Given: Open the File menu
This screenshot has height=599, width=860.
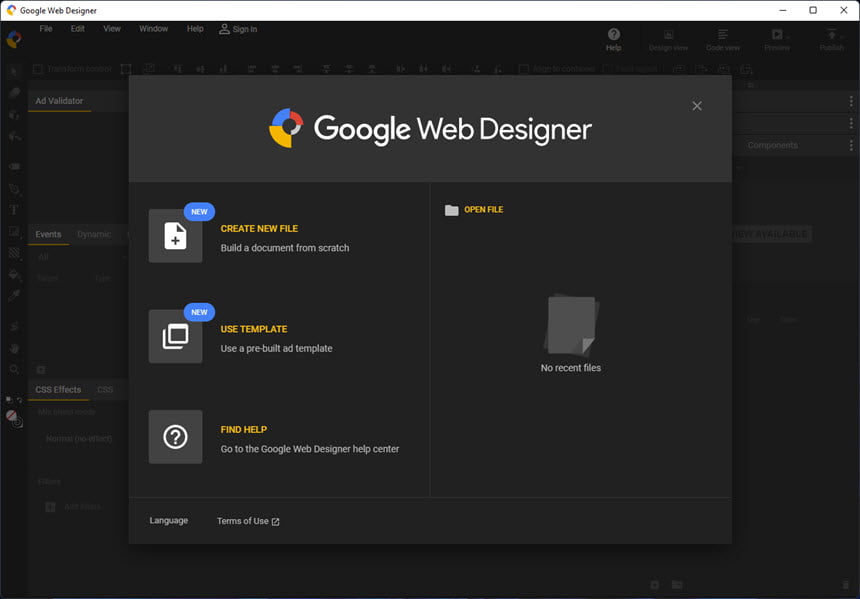Looking at the screenshot, I should point(46,29).
